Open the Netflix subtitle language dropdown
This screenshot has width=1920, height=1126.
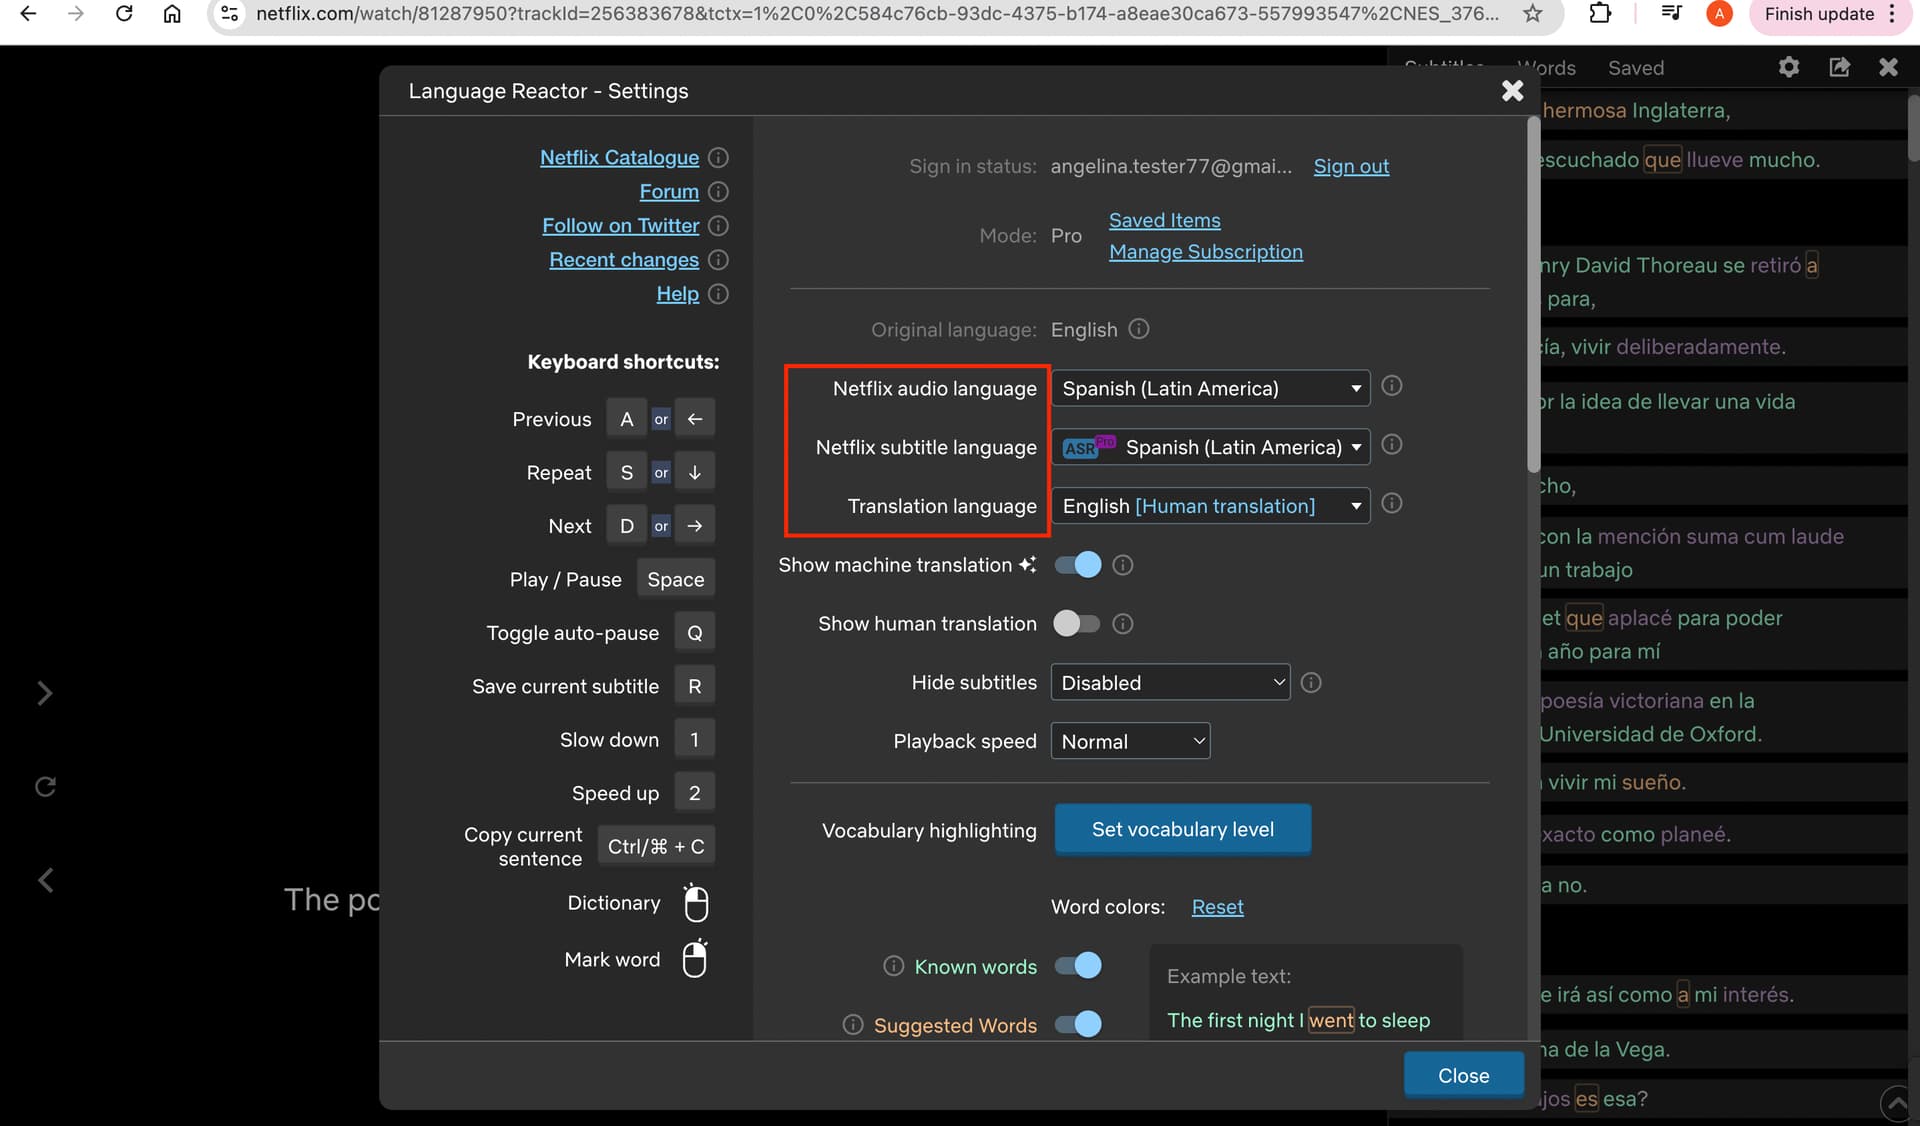pyautogui.click(x=1210, y=447)
